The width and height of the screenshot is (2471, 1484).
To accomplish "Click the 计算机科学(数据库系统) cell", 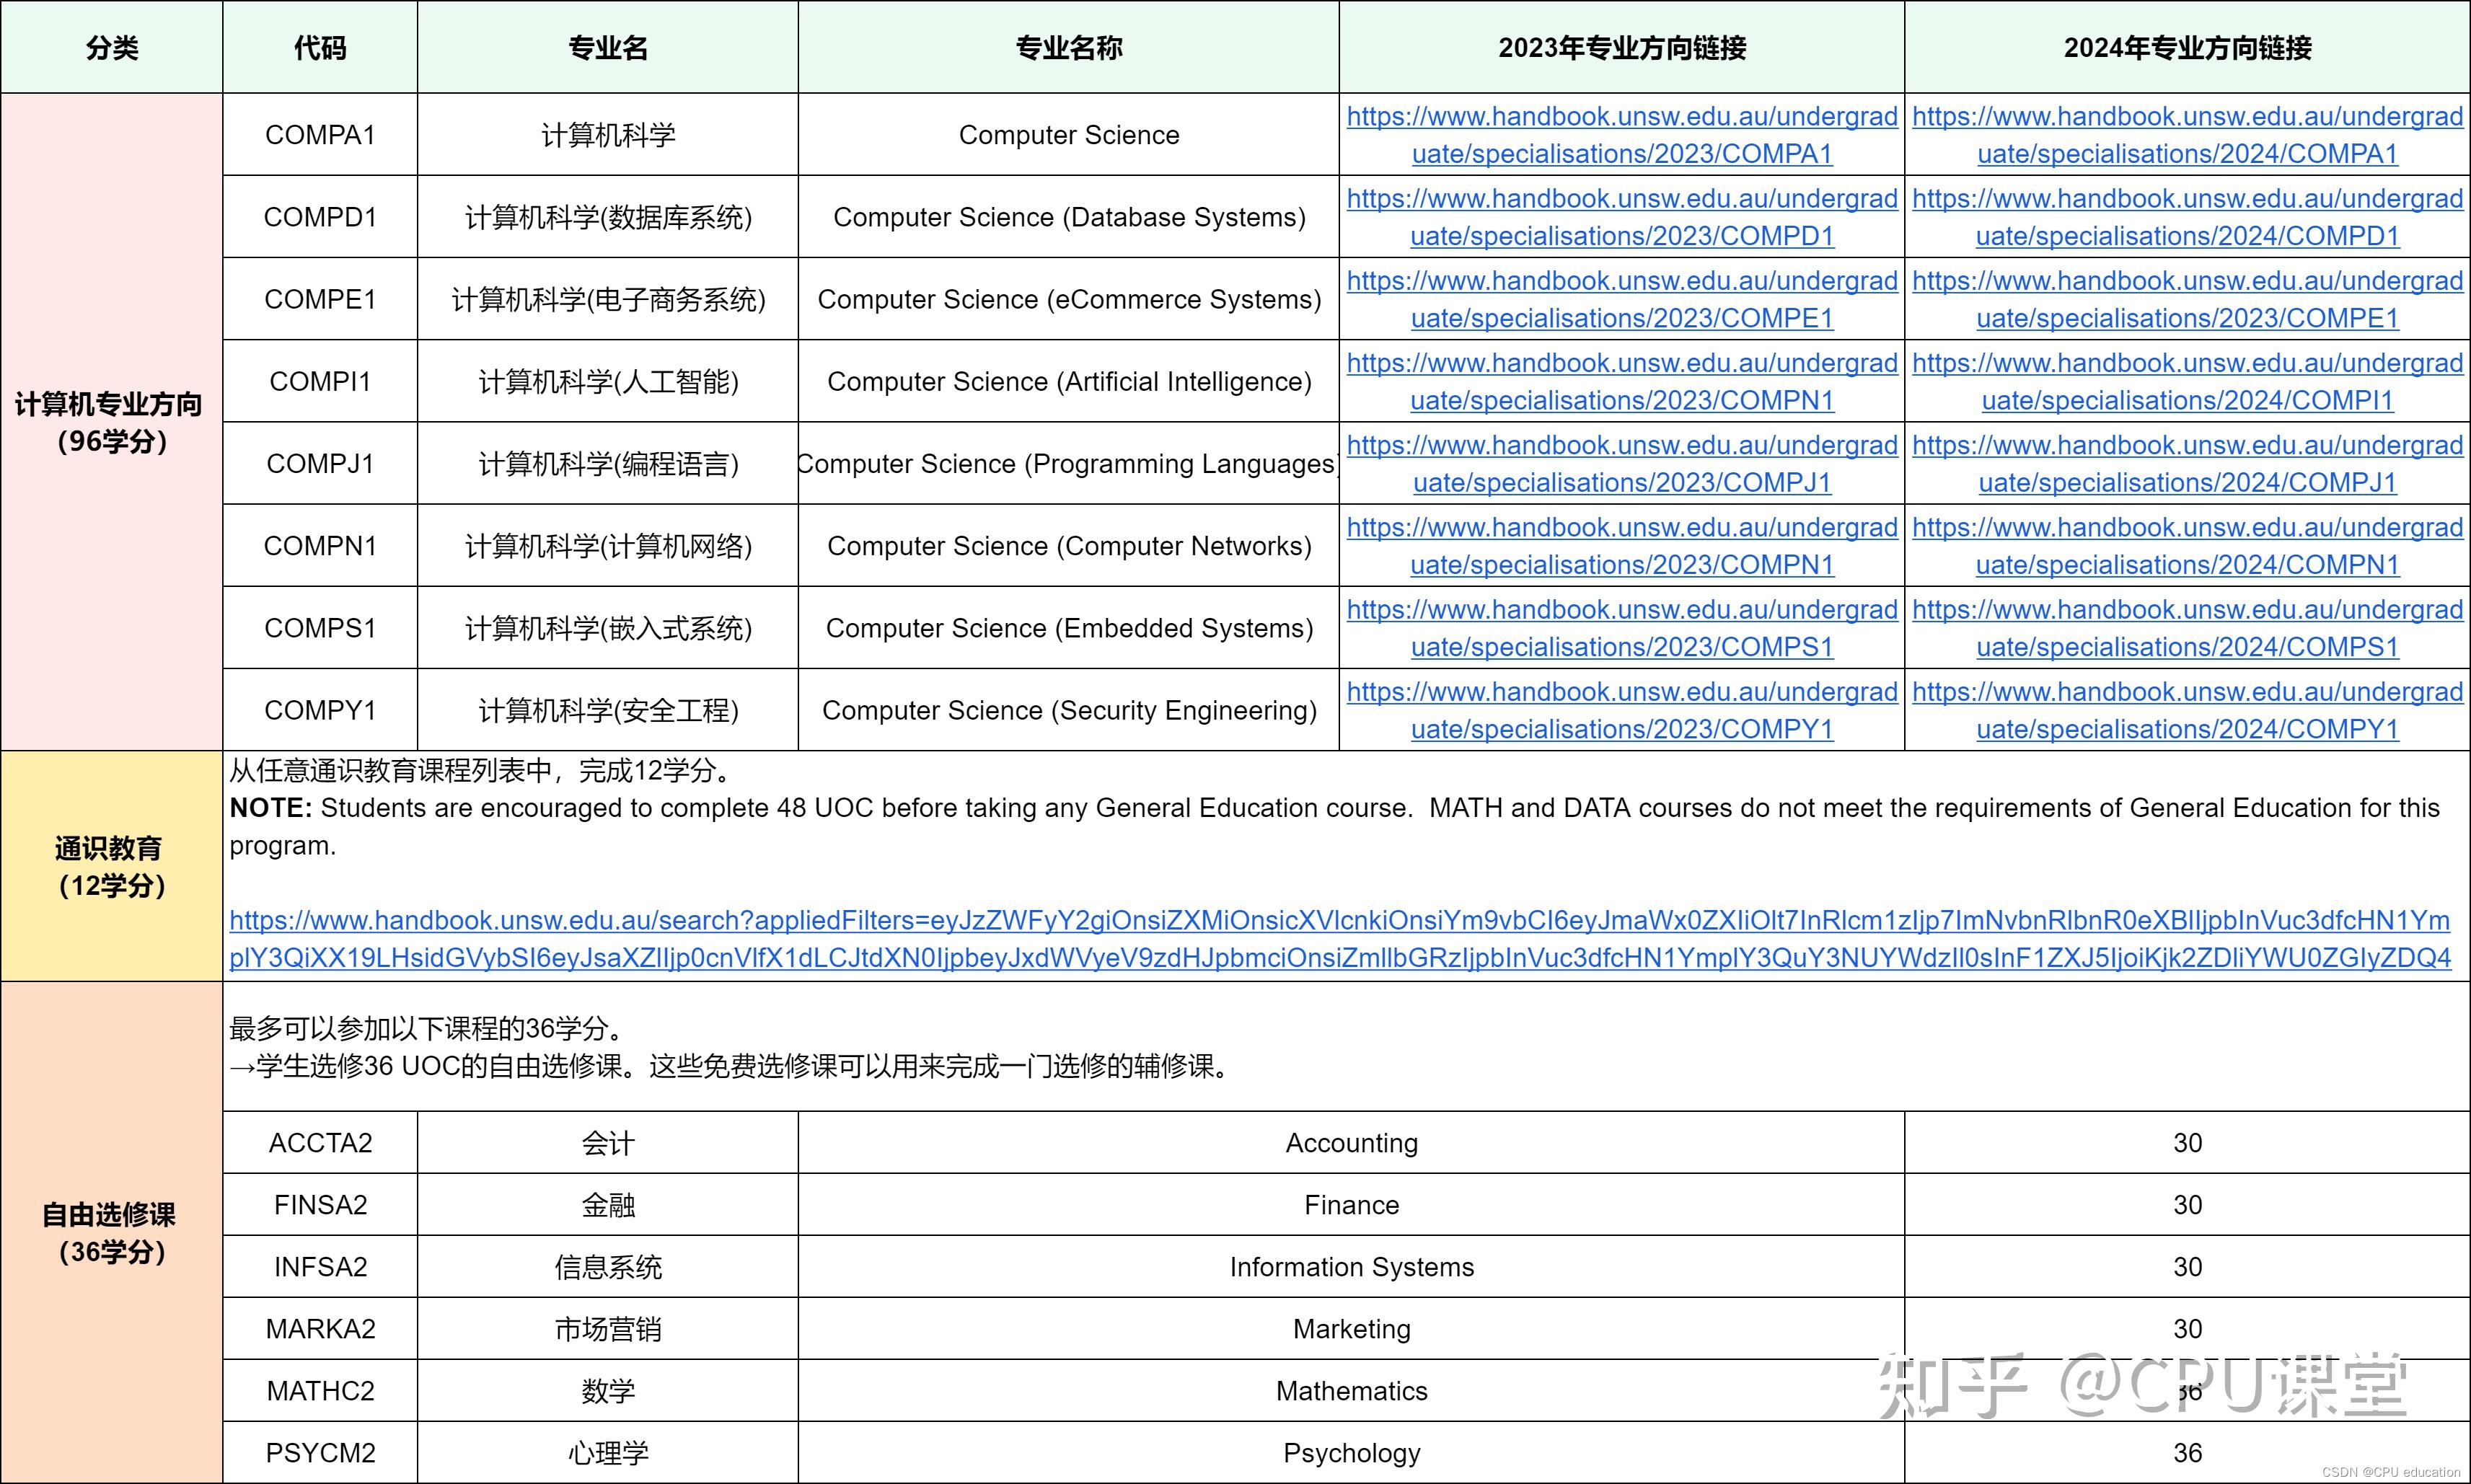I will coord(608,217).
